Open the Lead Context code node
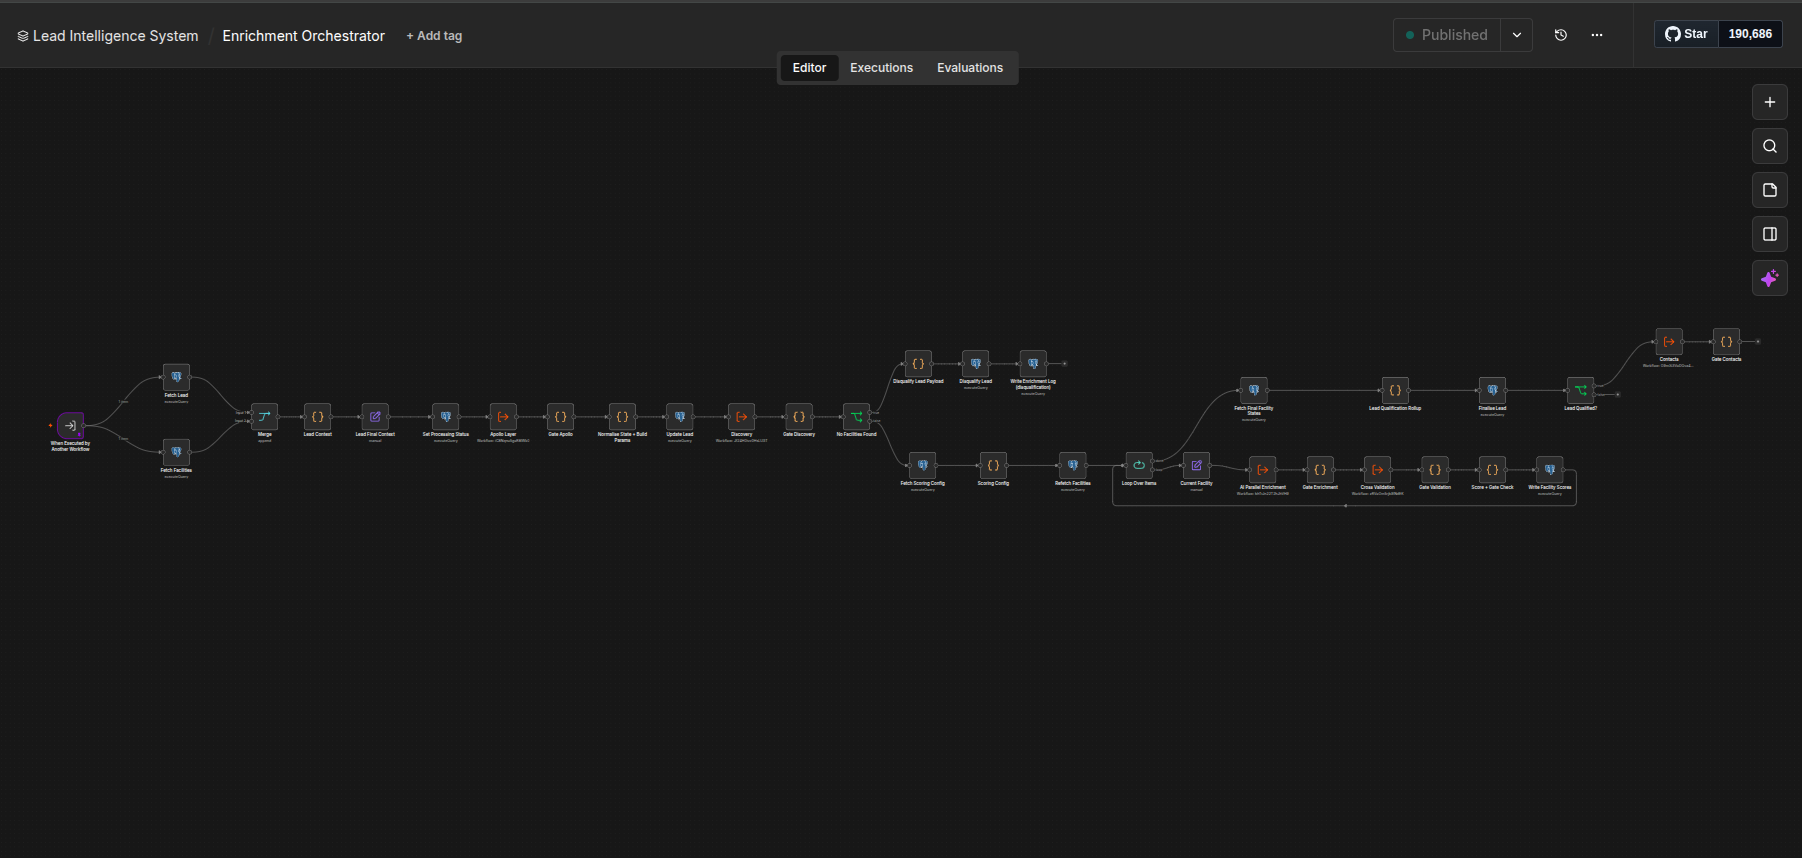The width and height of the screenshot is (1802, 858). point(317,416)
